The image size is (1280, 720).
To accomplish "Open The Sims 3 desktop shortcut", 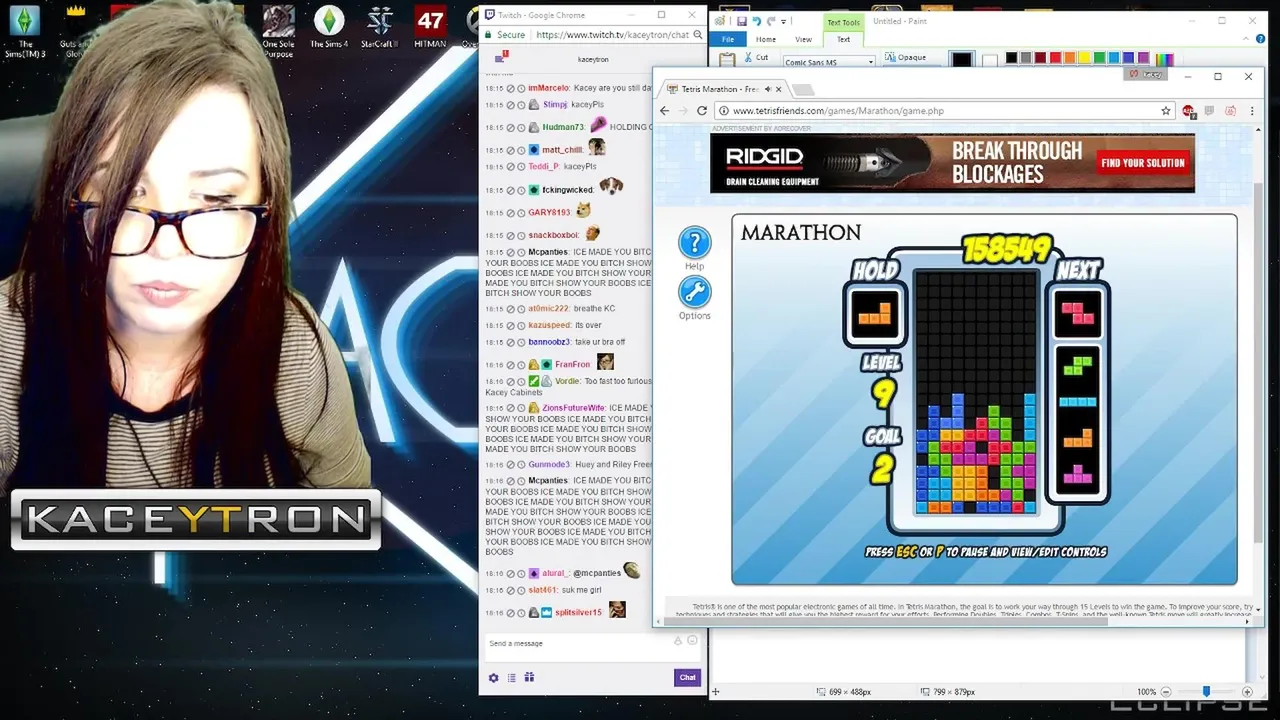I will [x=25, y=30].
